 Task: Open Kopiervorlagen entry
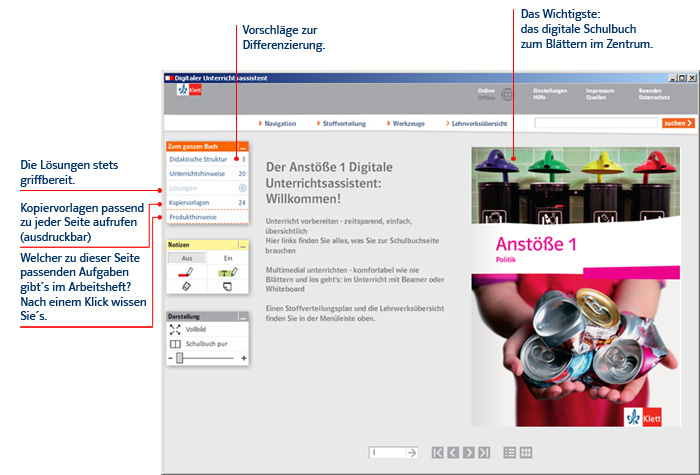point(207,203)
